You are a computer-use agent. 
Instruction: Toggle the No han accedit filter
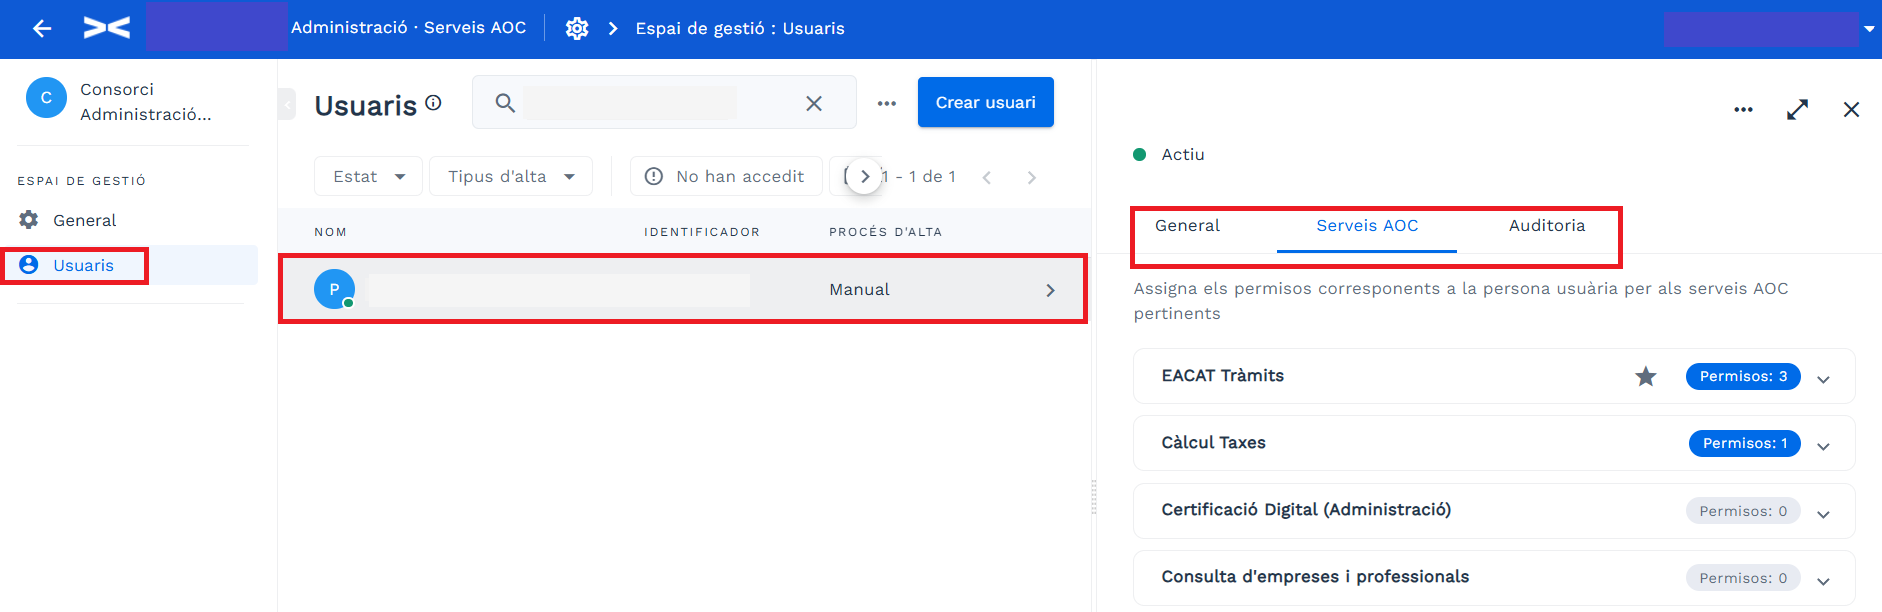click(726, 176)
